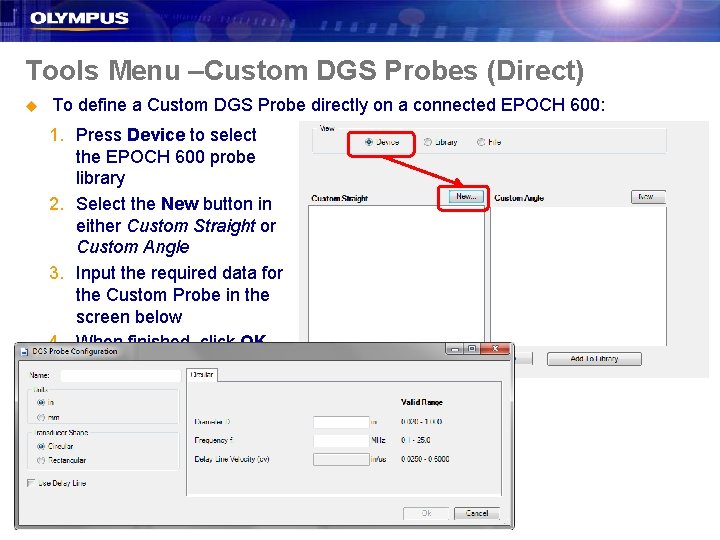
Task: Minimize the DGS Probe Configuration dialog
Action: [x=455, y=349]
